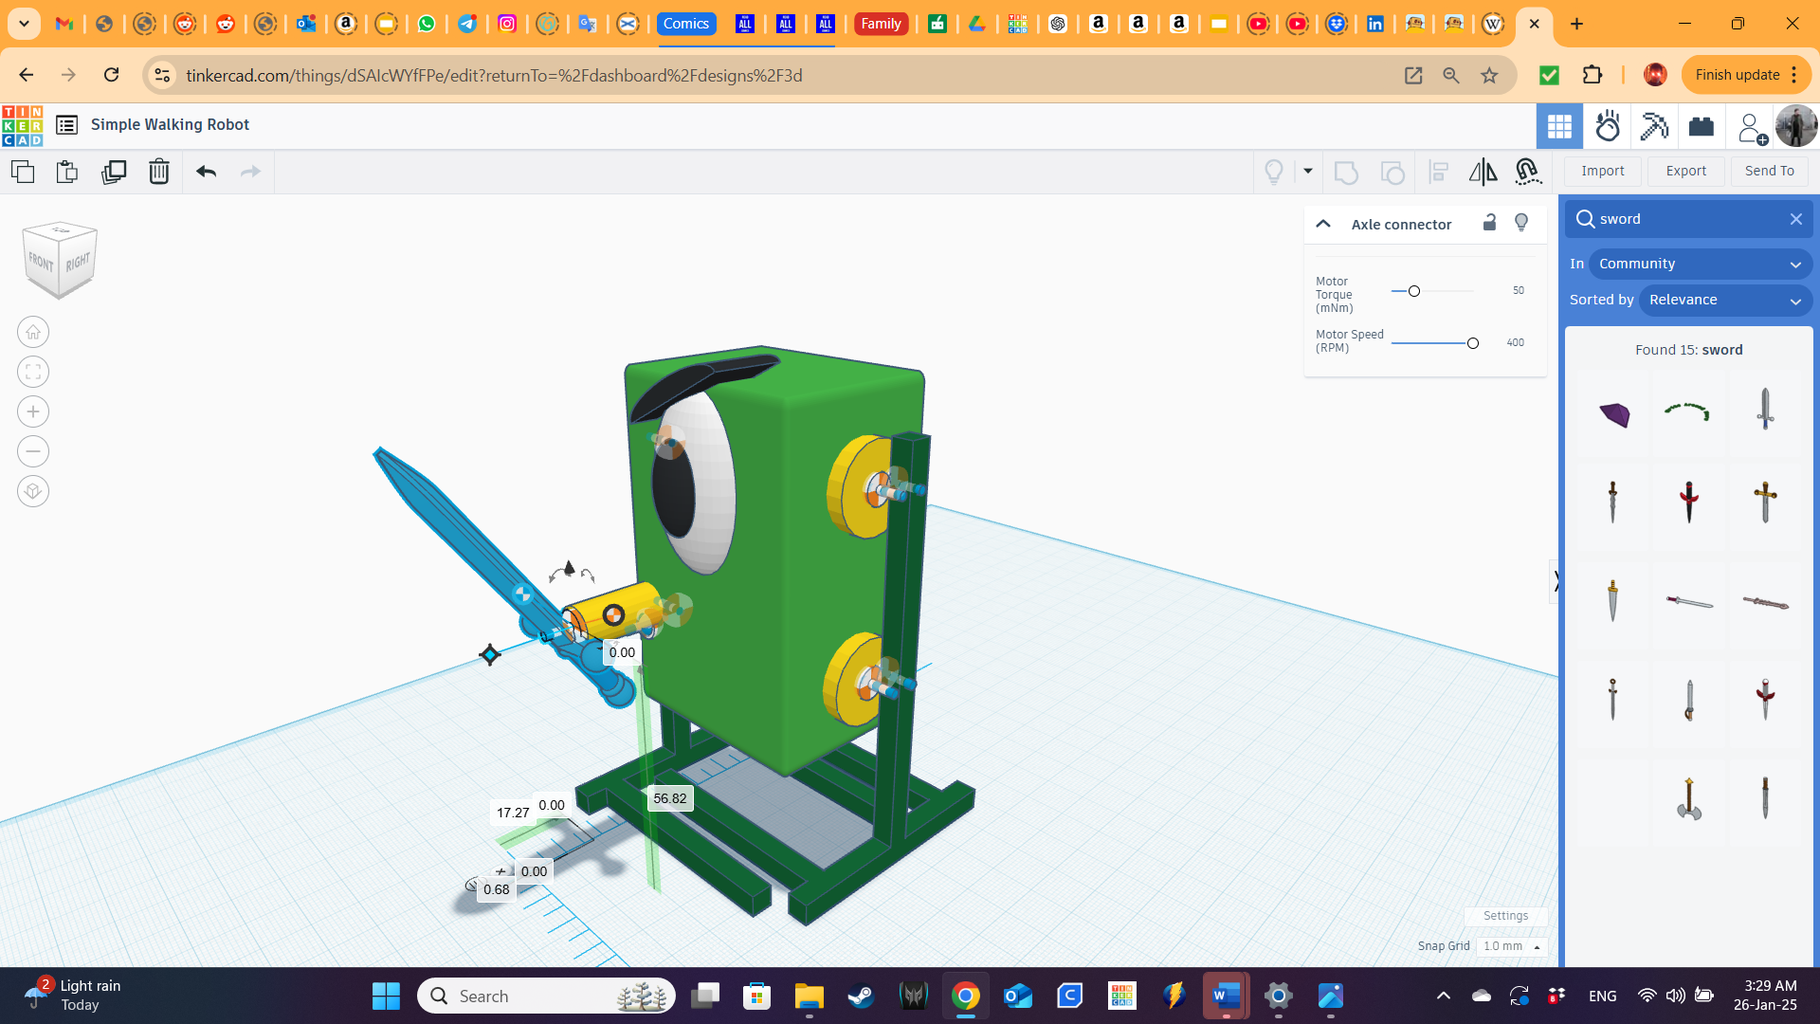Edit the Motor Speed value 400
Screen dimensions: 1820x1024
click(x=1515, y=343)
